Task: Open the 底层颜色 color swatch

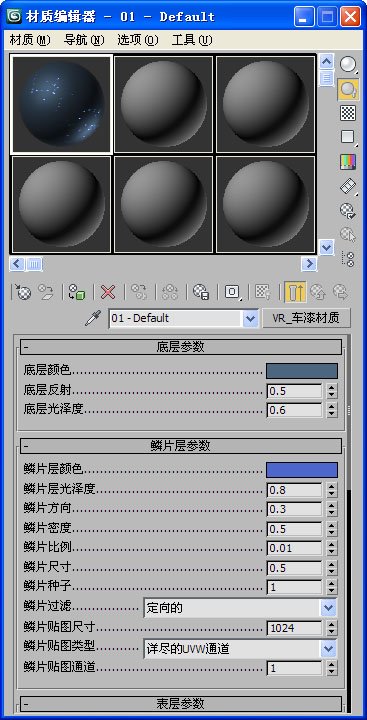Action: (x=302, y=371)
